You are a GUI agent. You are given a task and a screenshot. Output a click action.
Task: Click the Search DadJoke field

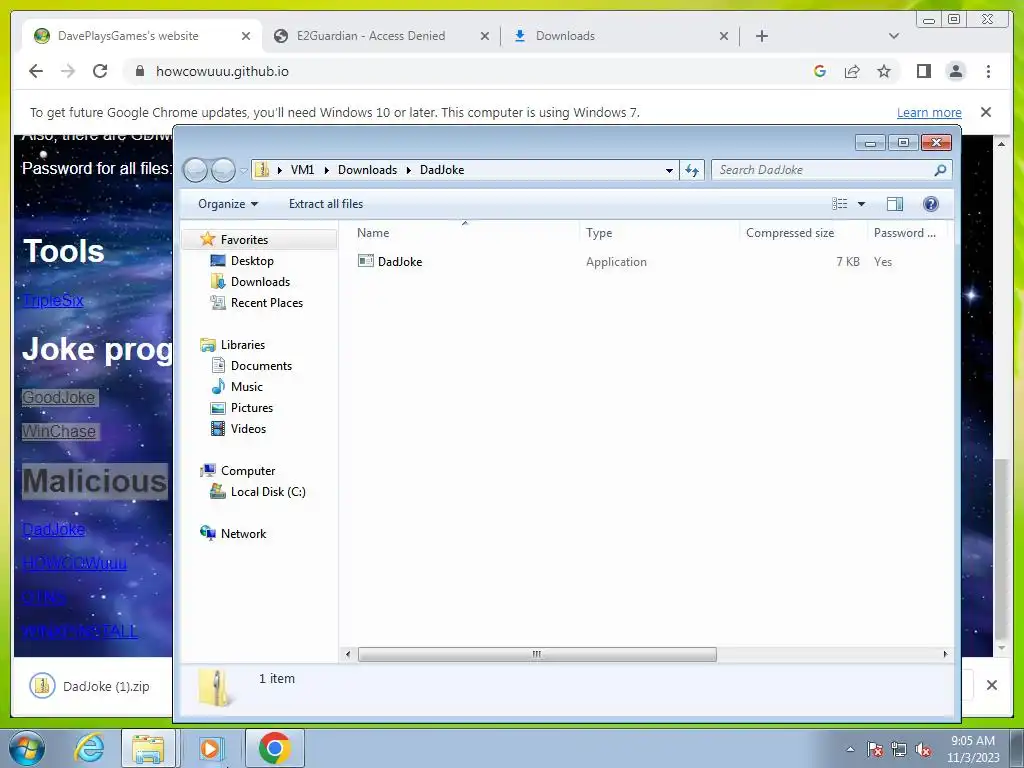(x=831, y=170)
